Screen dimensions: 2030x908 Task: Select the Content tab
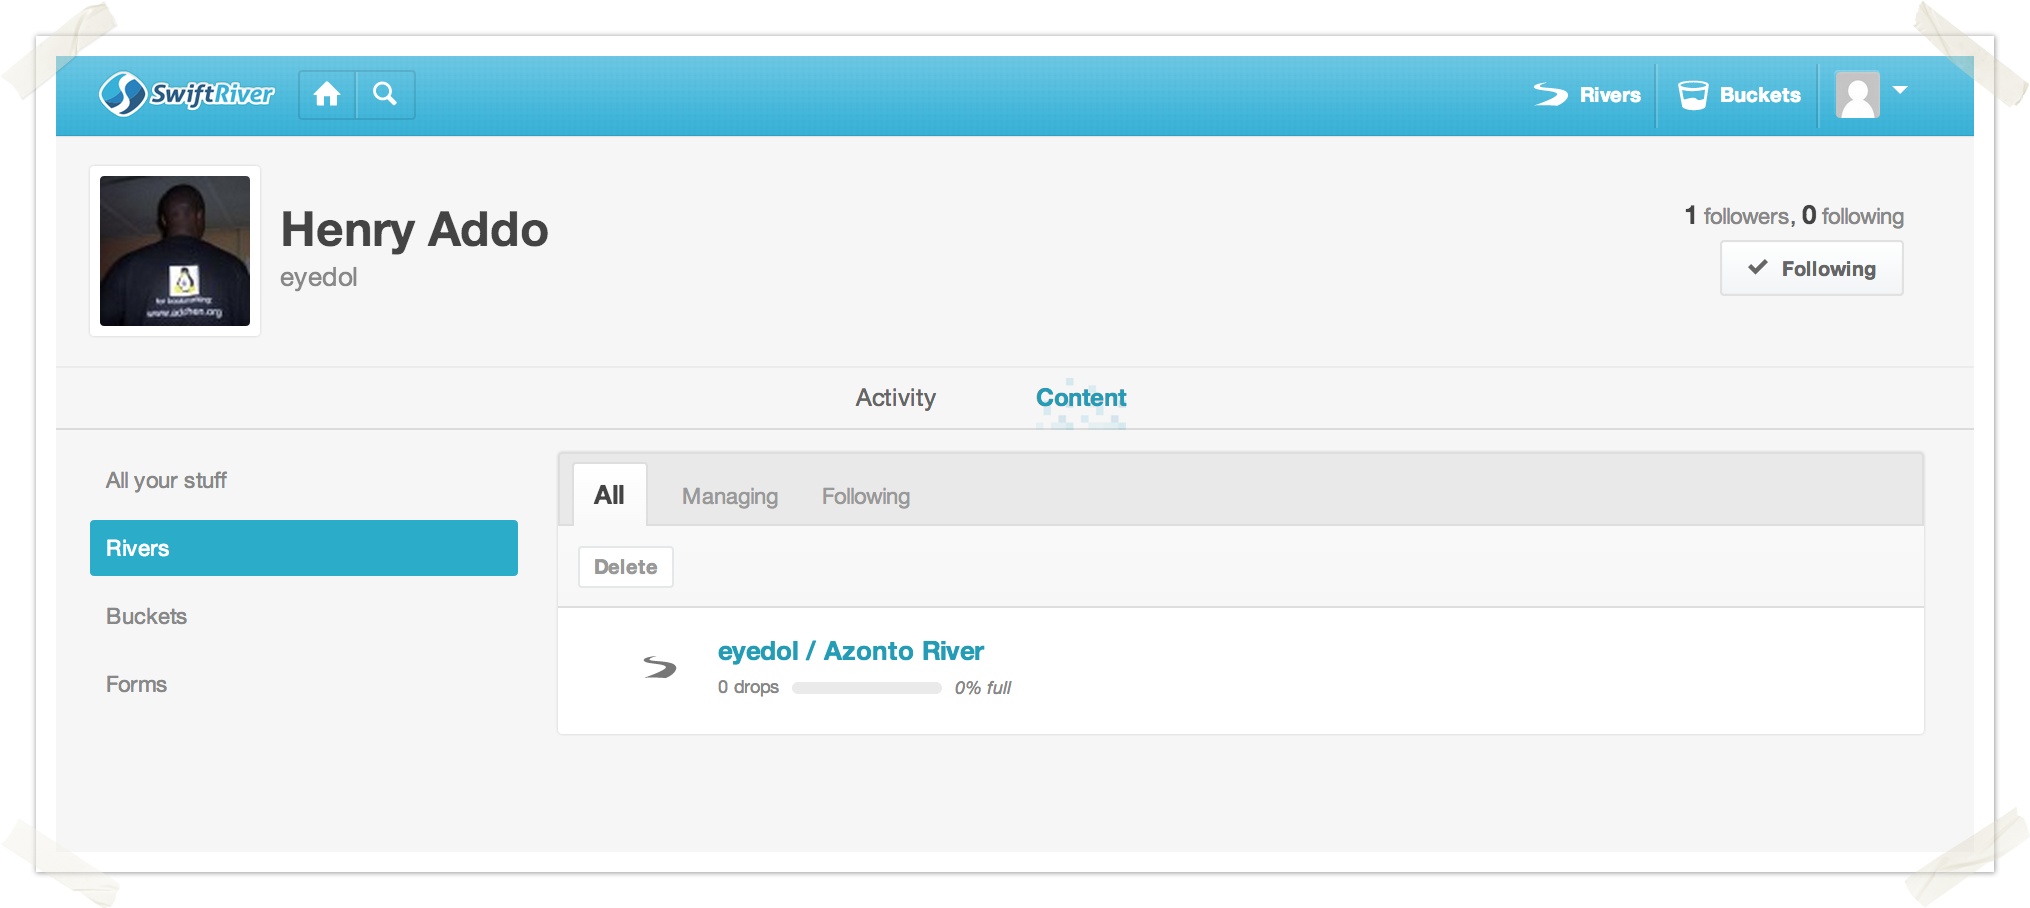(1080, 398)
